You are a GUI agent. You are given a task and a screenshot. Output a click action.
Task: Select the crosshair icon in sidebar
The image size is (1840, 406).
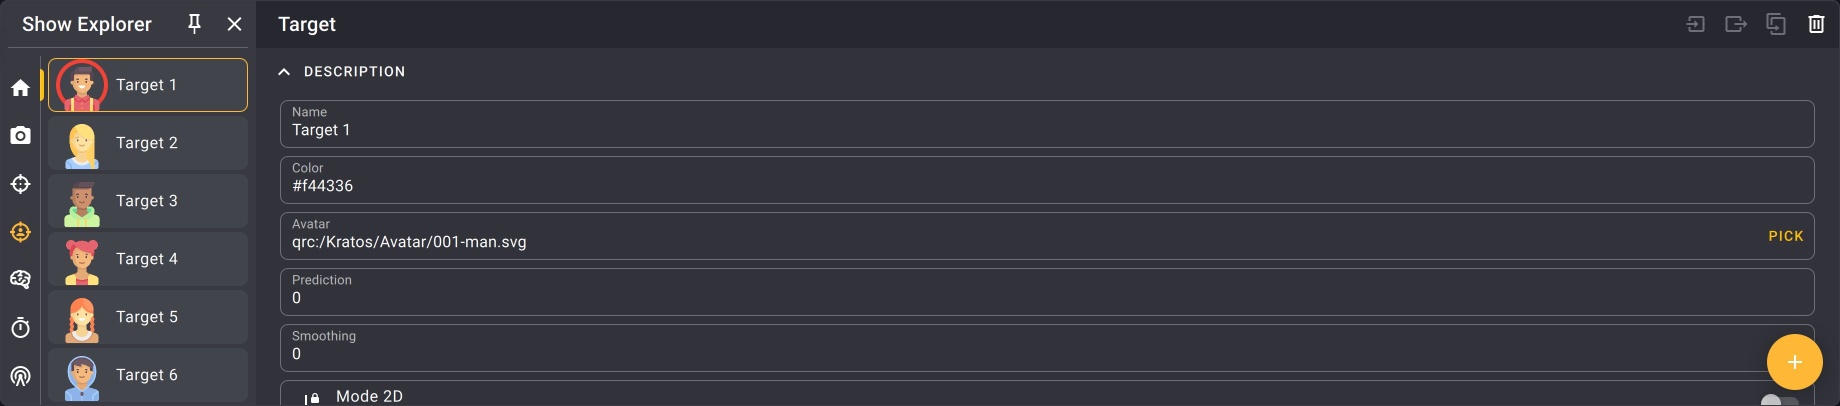20,184
